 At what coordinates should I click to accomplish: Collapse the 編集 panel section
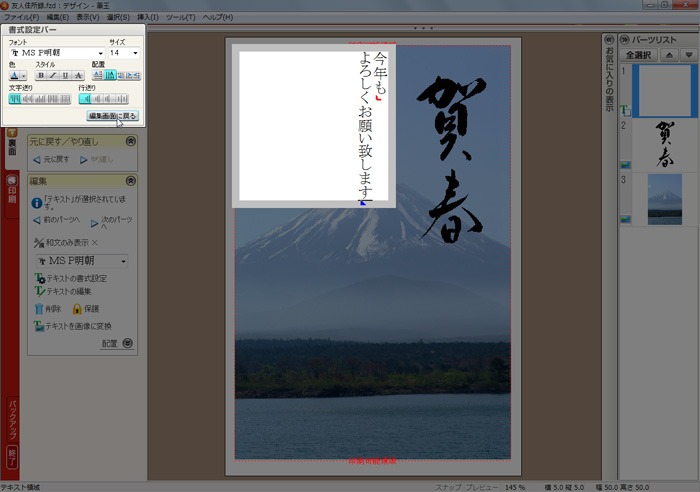tap(130, 181)
